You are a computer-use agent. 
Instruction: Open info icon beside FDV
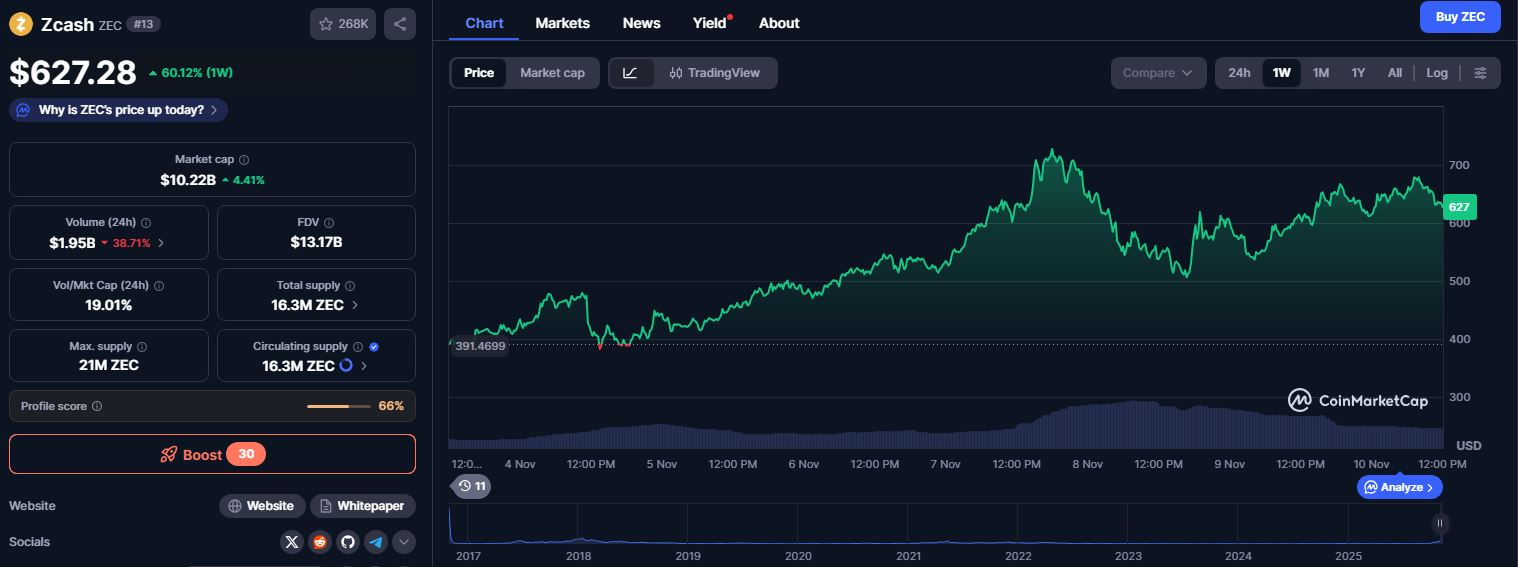pyautogui.click(x=329, y=223)
